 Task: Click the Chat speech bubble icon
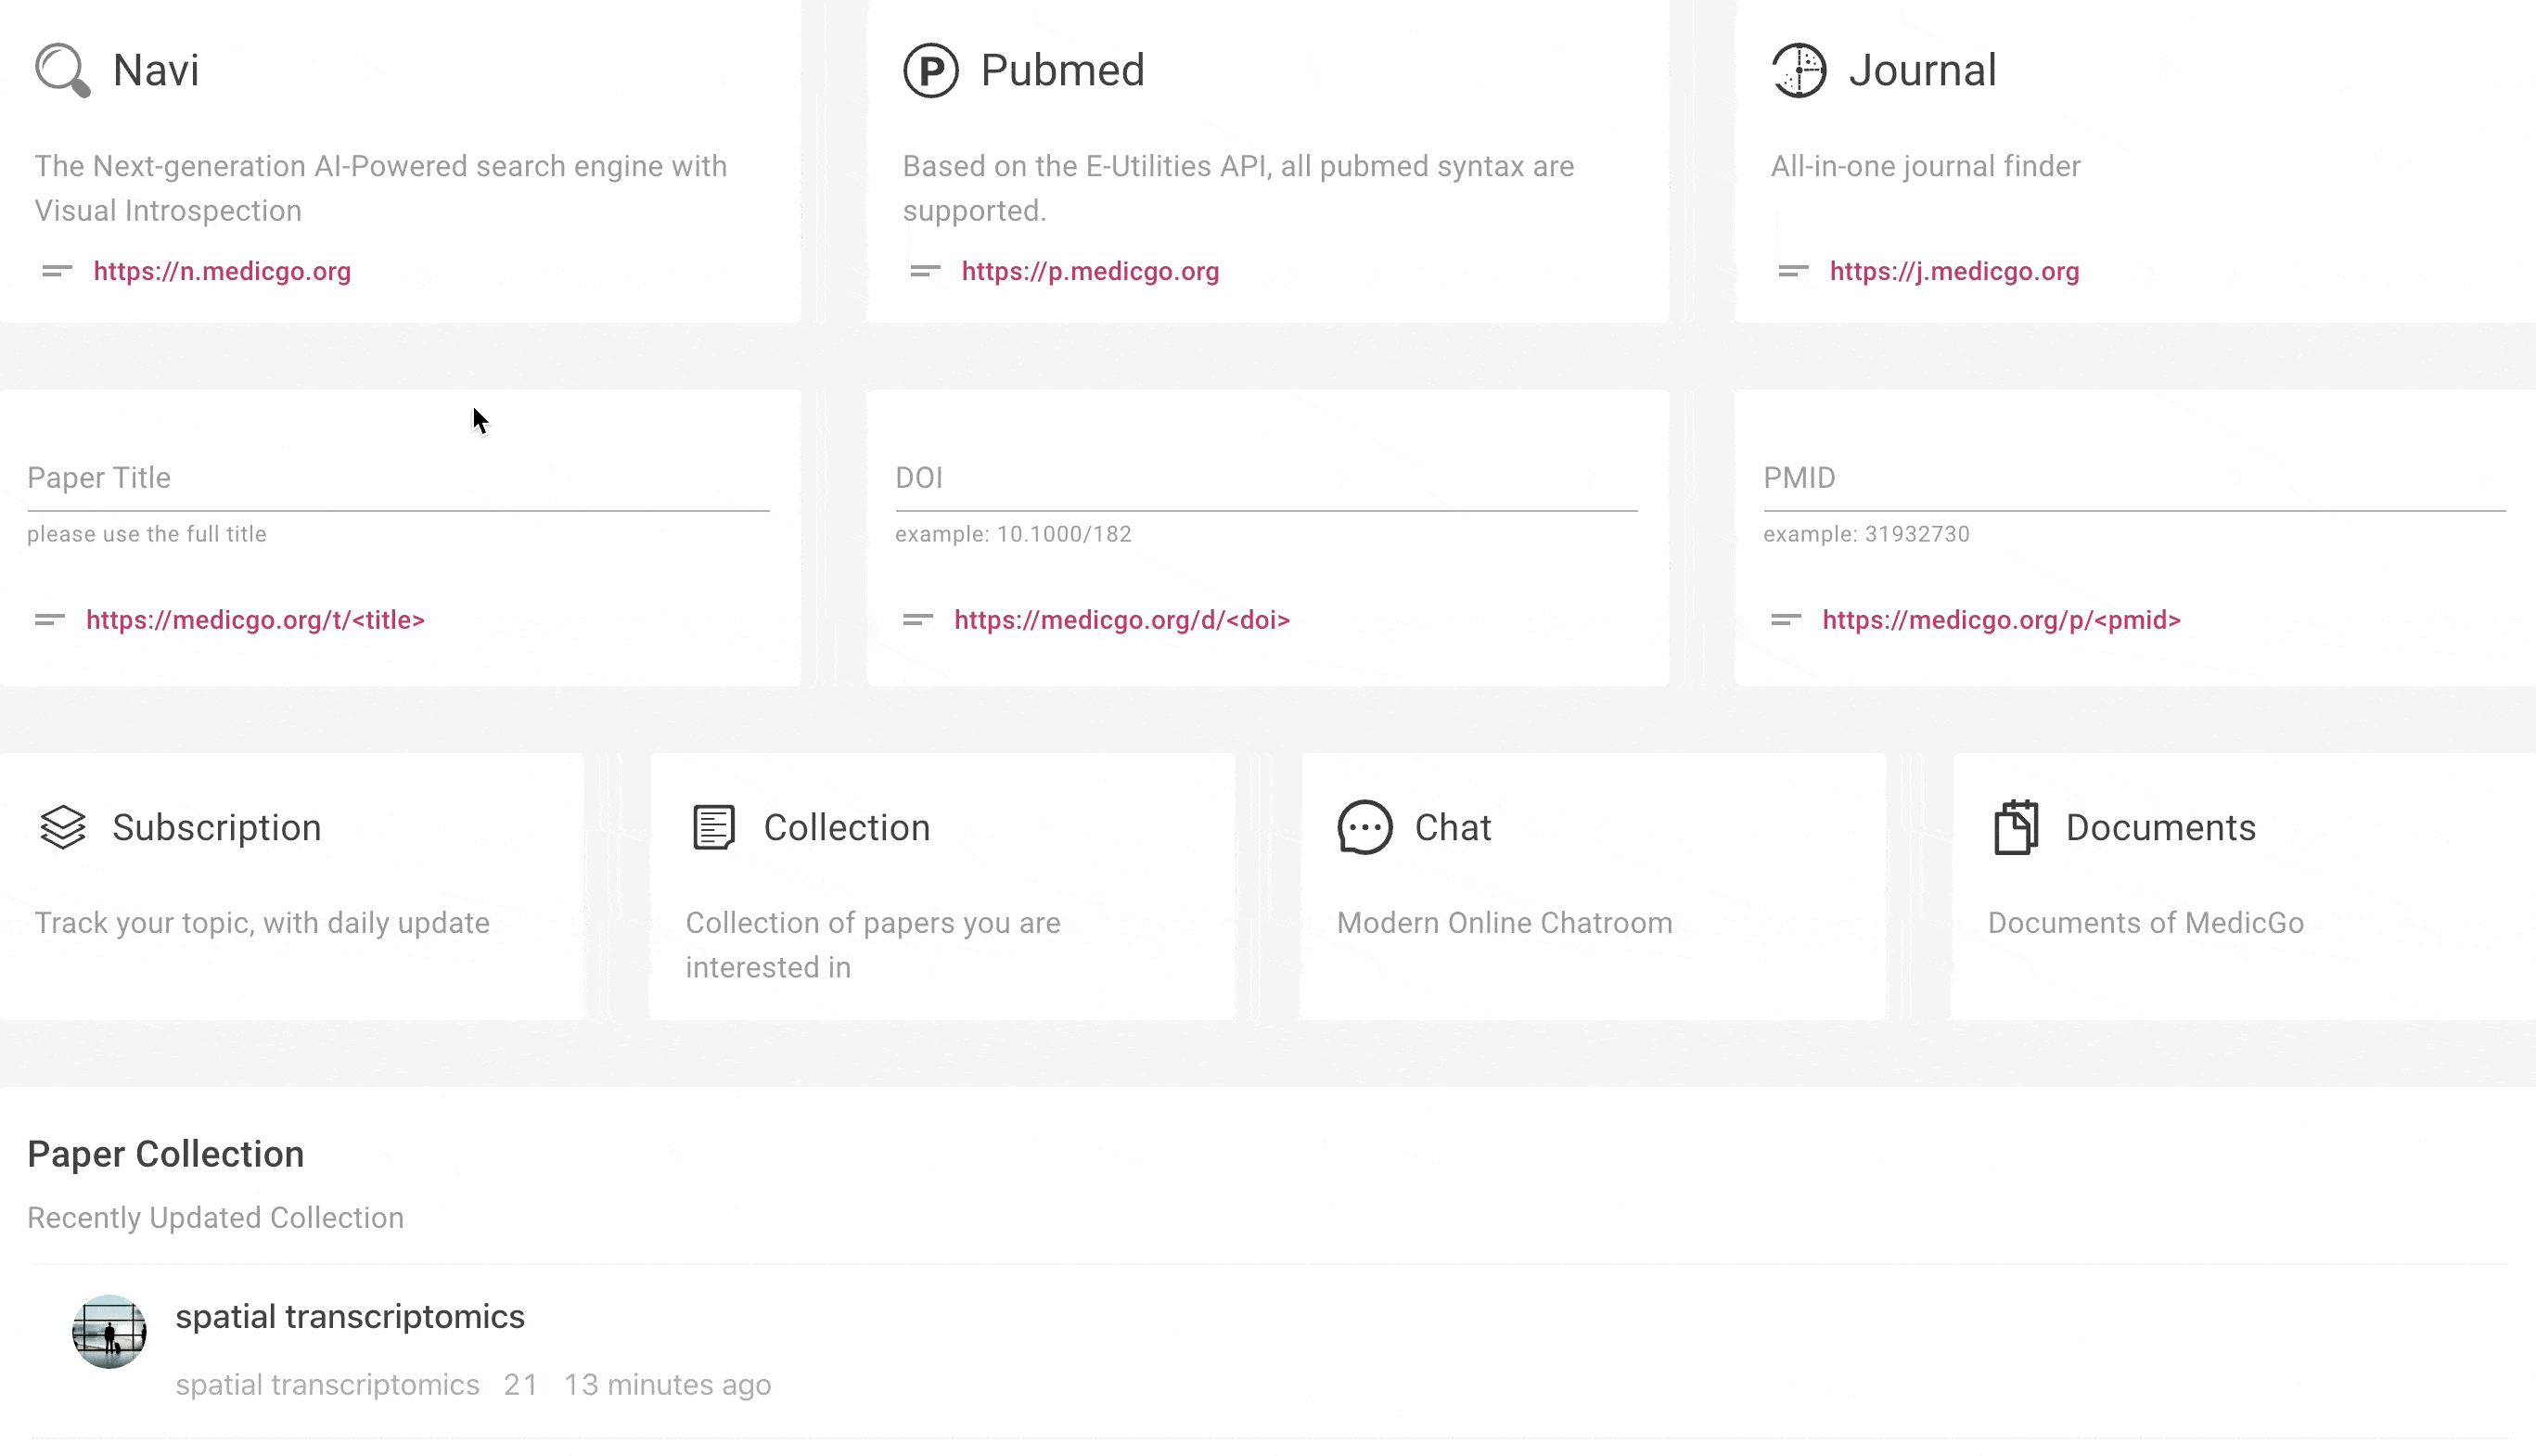pyautogui.click(x=1365, y=827)
